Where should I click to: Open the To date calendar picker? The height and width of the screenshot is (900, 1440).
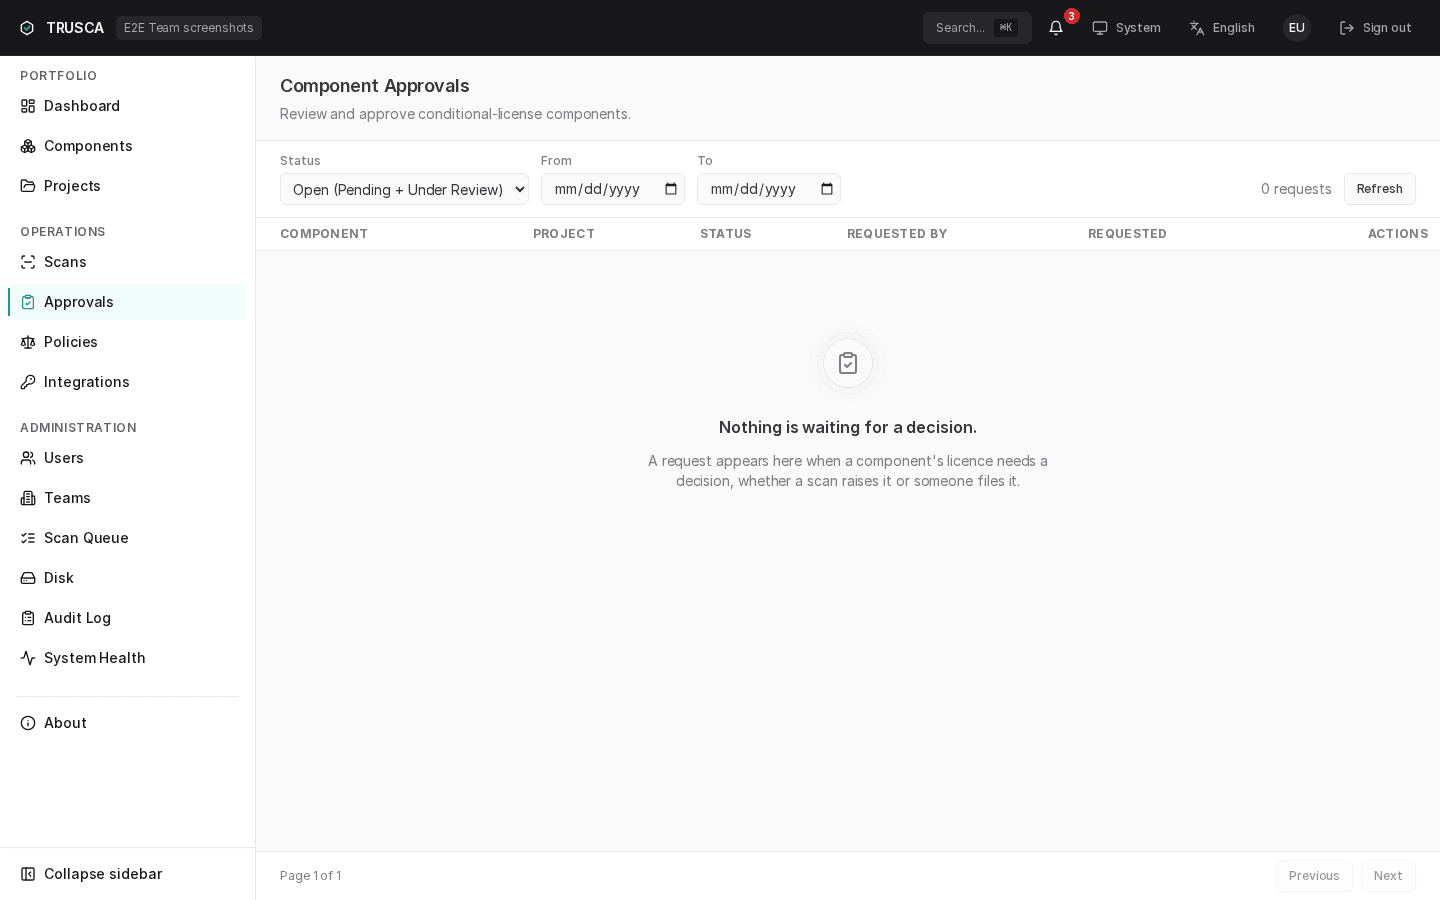click(x=827, y=189)
